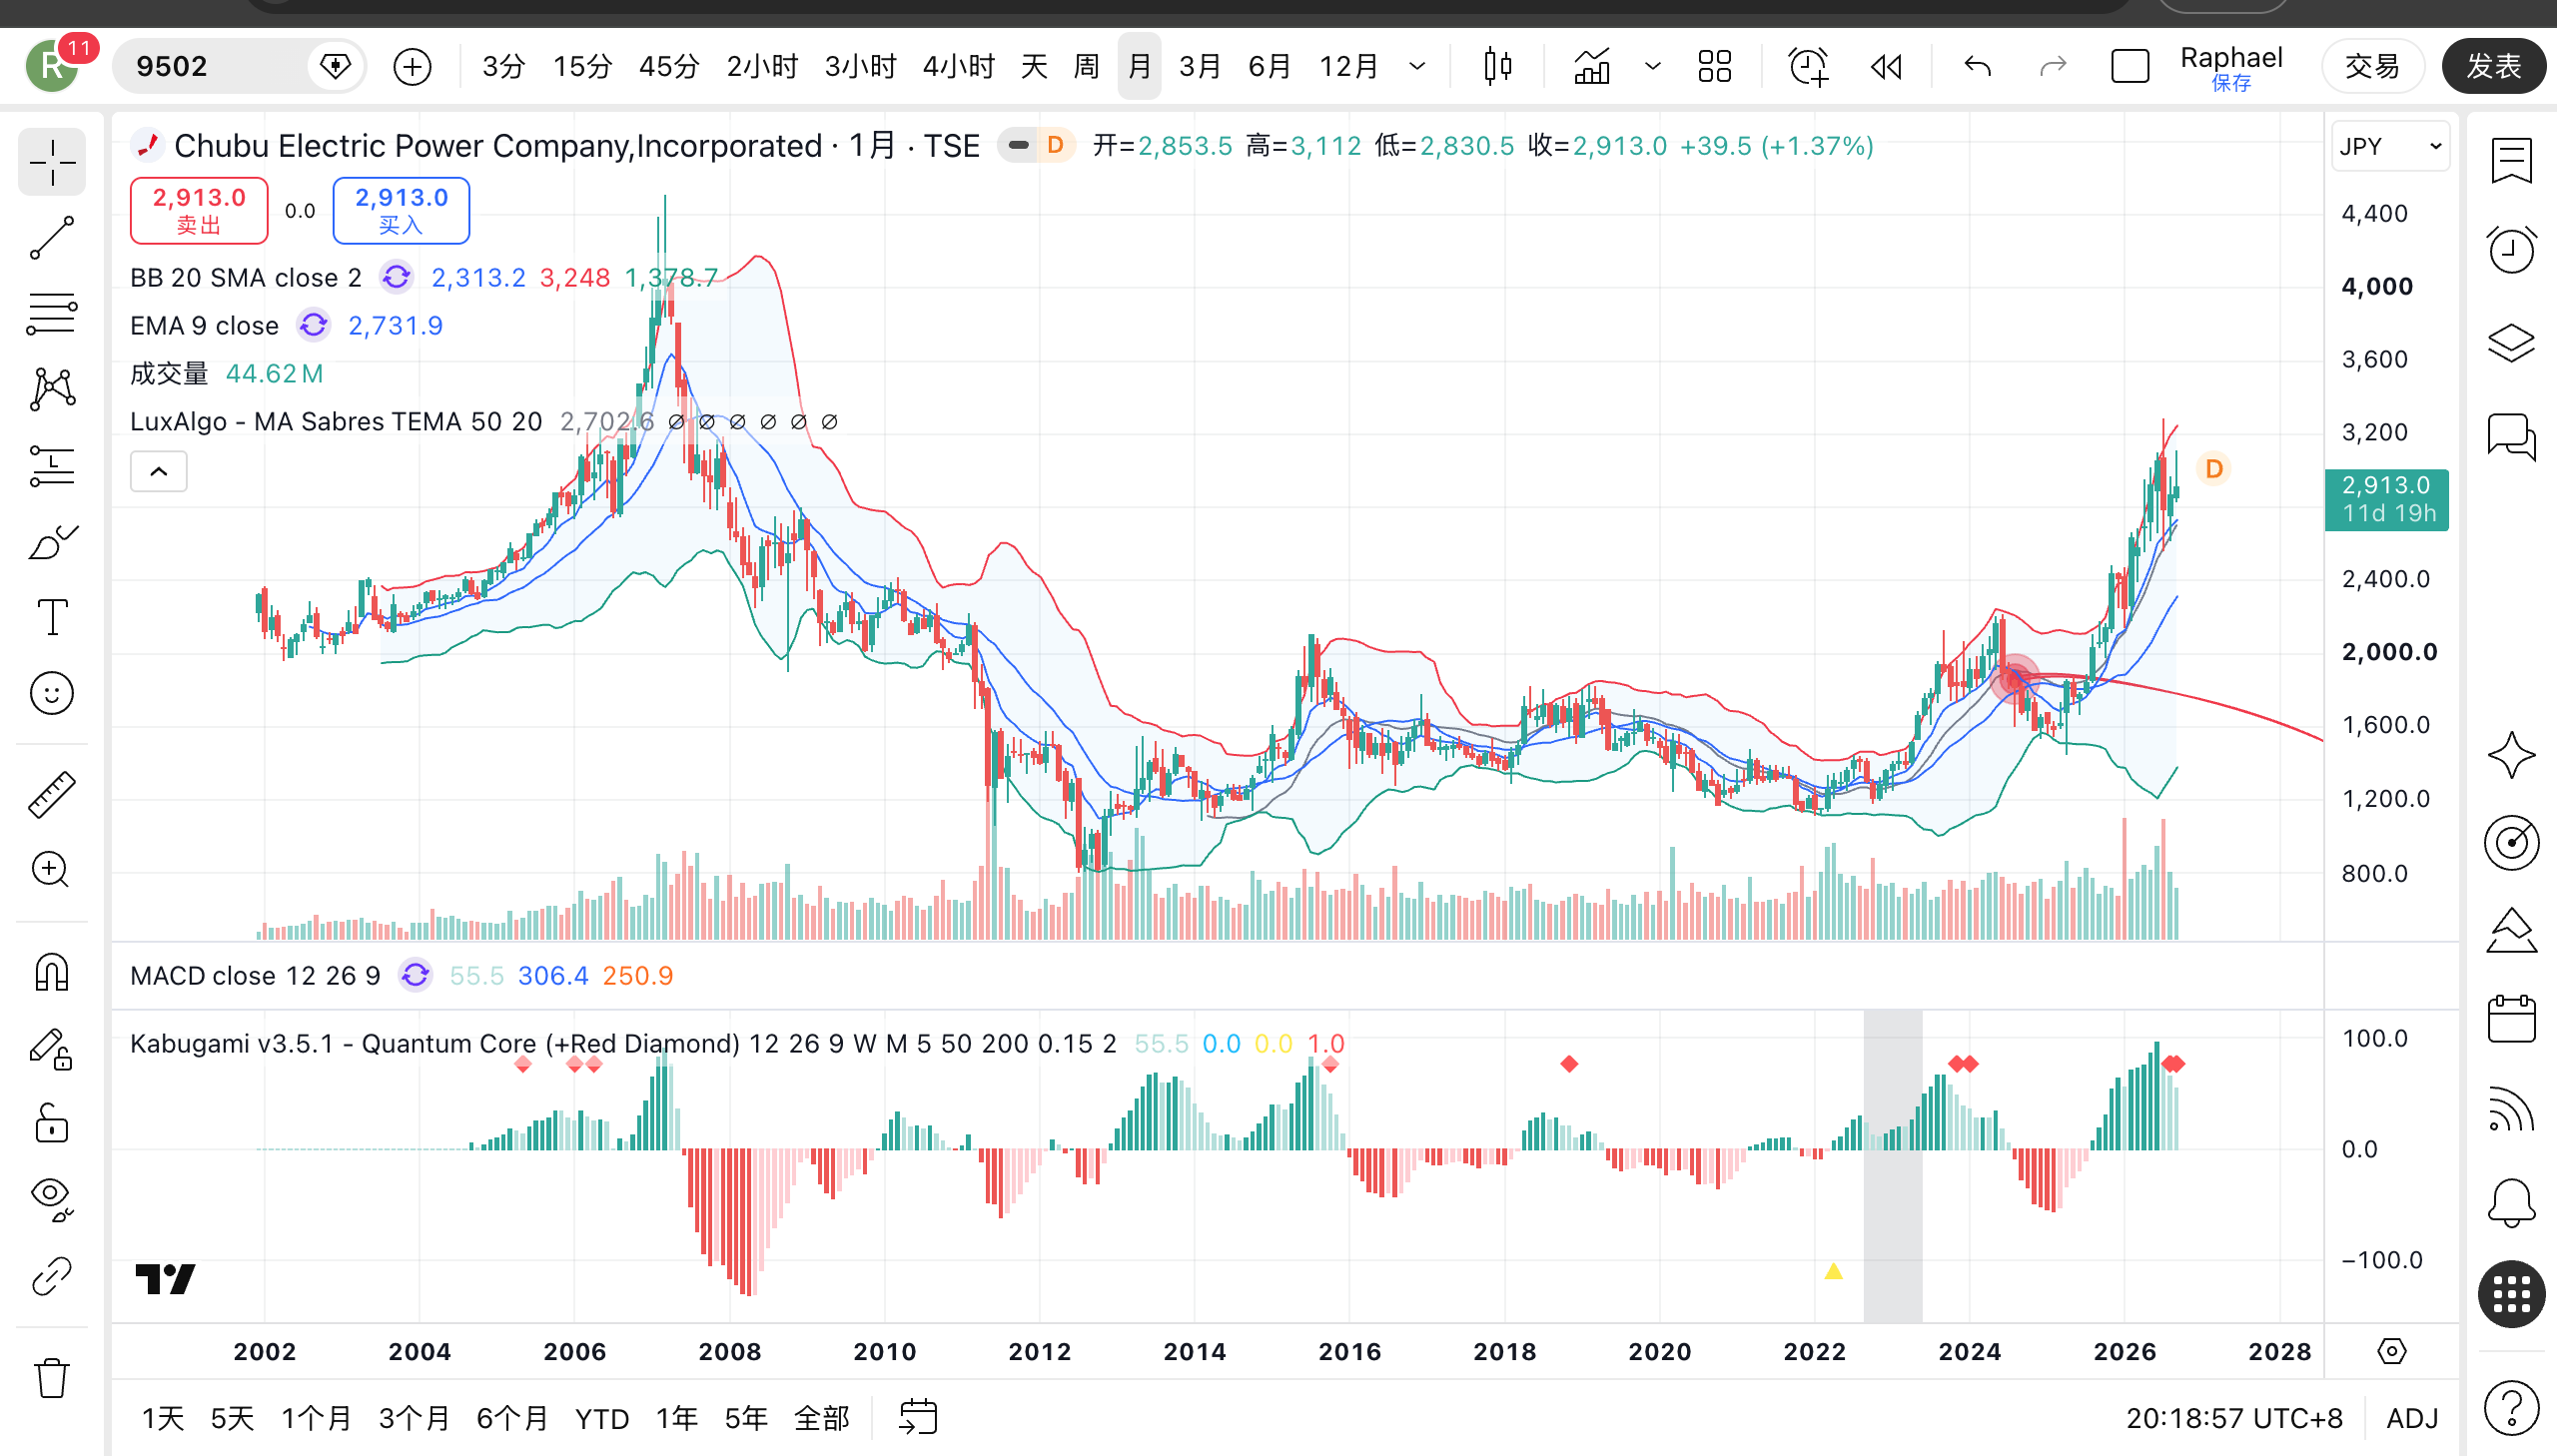The height and width of the screenshot is (1456, 2557).
Task: Select the 12月 timeframe
Action: tap(1349, 67)
